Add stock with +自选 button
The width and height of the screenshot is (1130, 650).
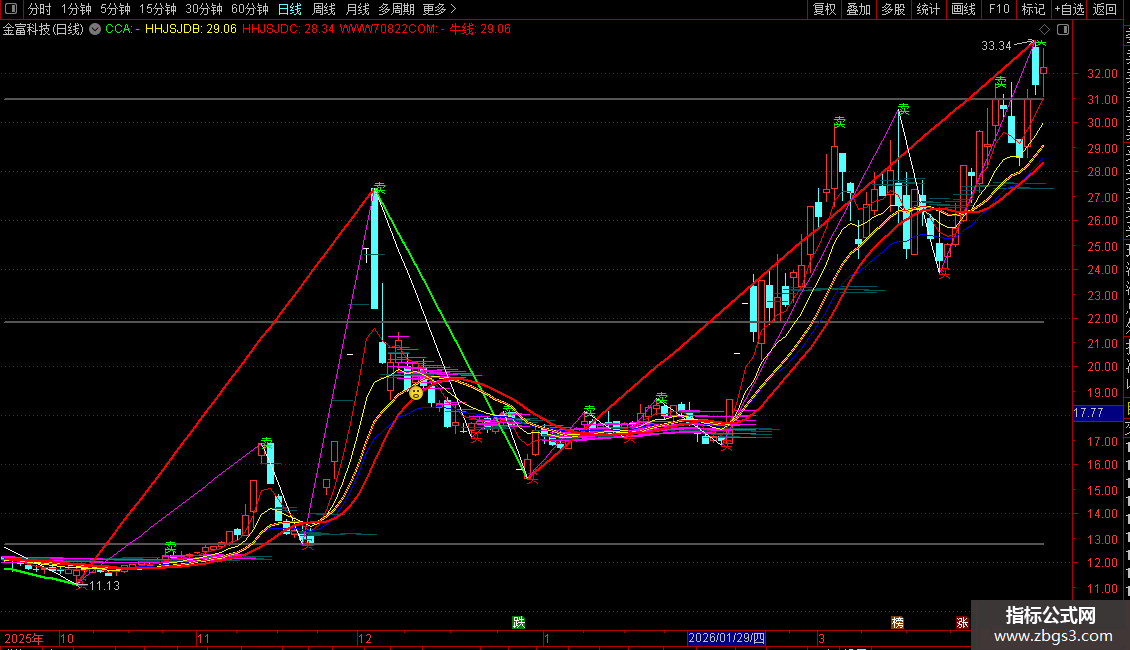[x=1069, y=9]
